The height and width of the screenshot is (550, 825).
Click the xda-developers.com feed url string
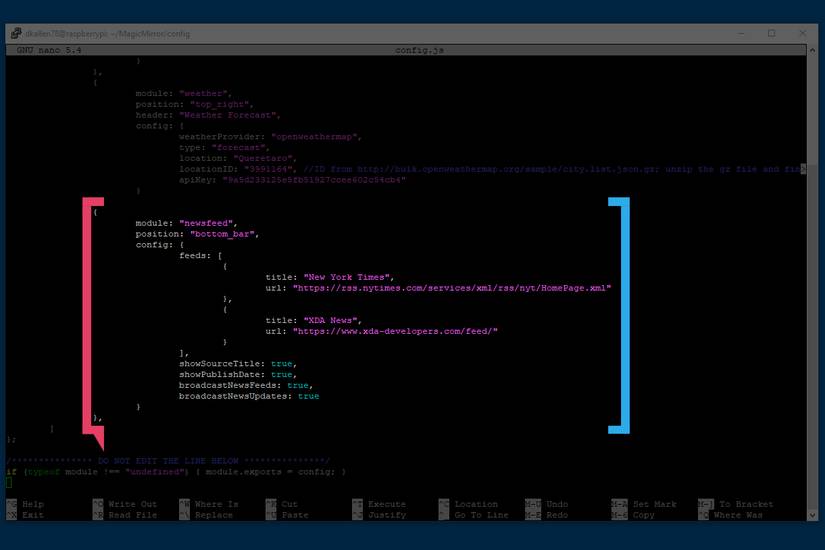395,332
